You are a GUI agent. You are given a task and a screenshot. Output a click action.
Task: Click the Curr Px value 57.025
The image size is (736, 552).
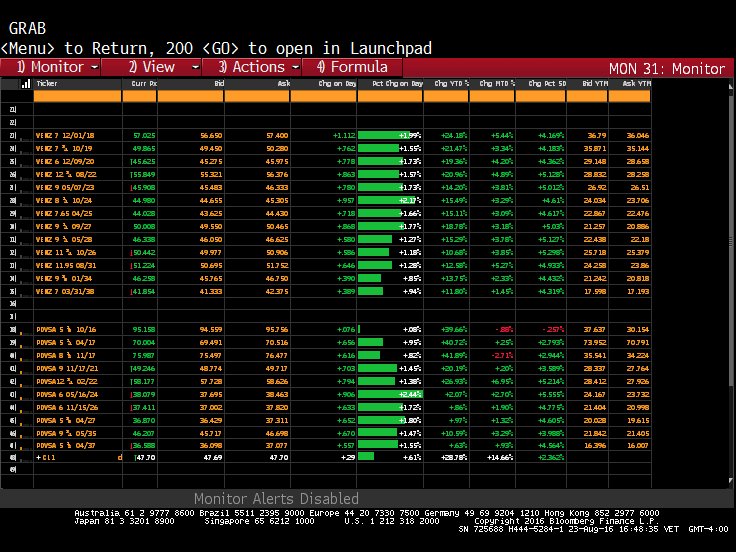pos(144,136)
